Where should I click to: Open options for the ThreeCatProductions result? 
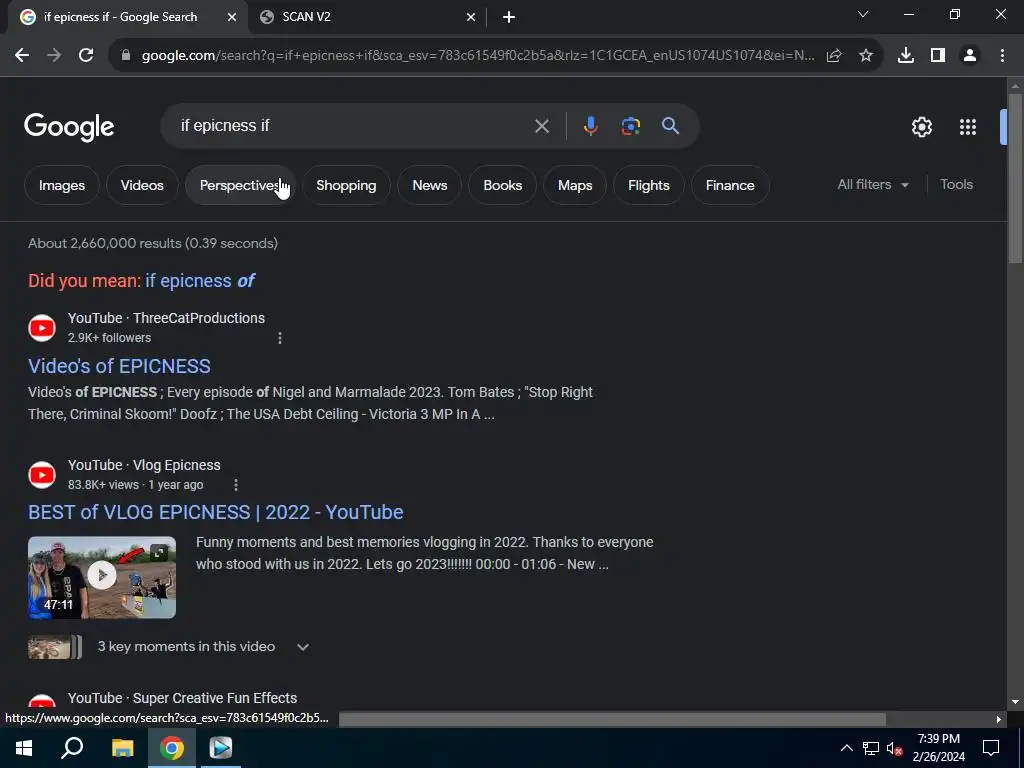tap(280, 338)
